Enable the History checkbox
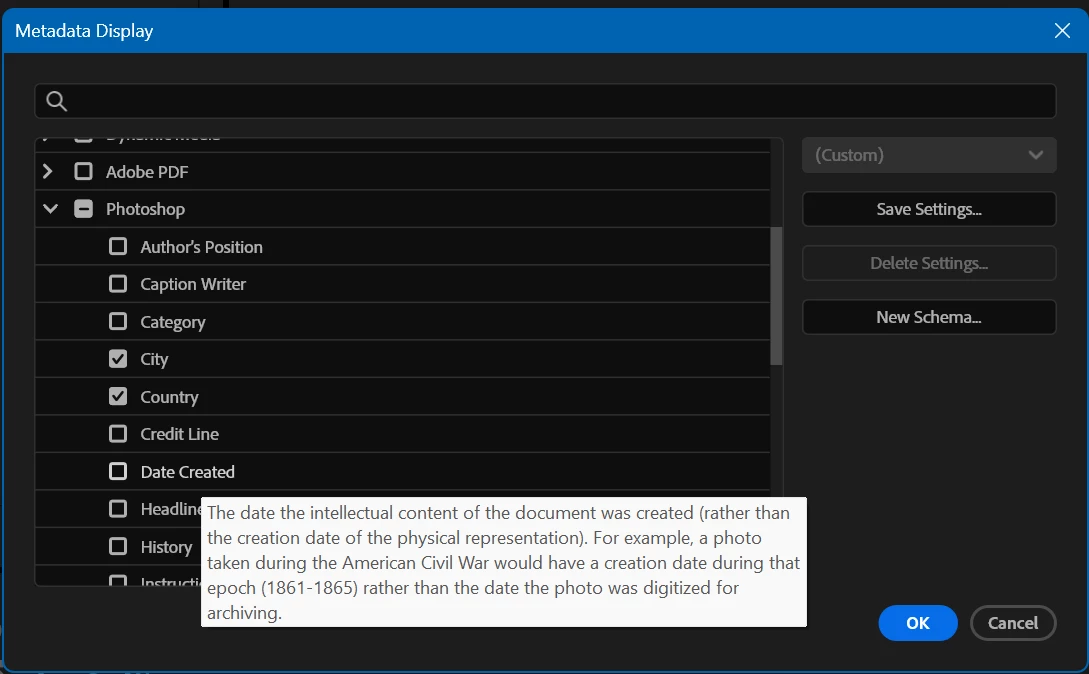This screenshot has height=674, width=1089. pos(118,546)
